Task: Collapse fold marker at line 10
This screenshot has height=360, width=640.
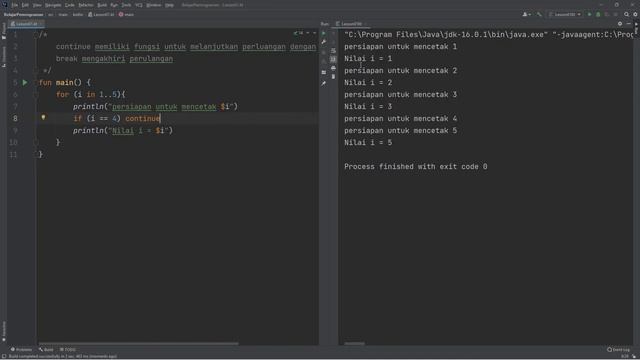Action: coord(36,142)
